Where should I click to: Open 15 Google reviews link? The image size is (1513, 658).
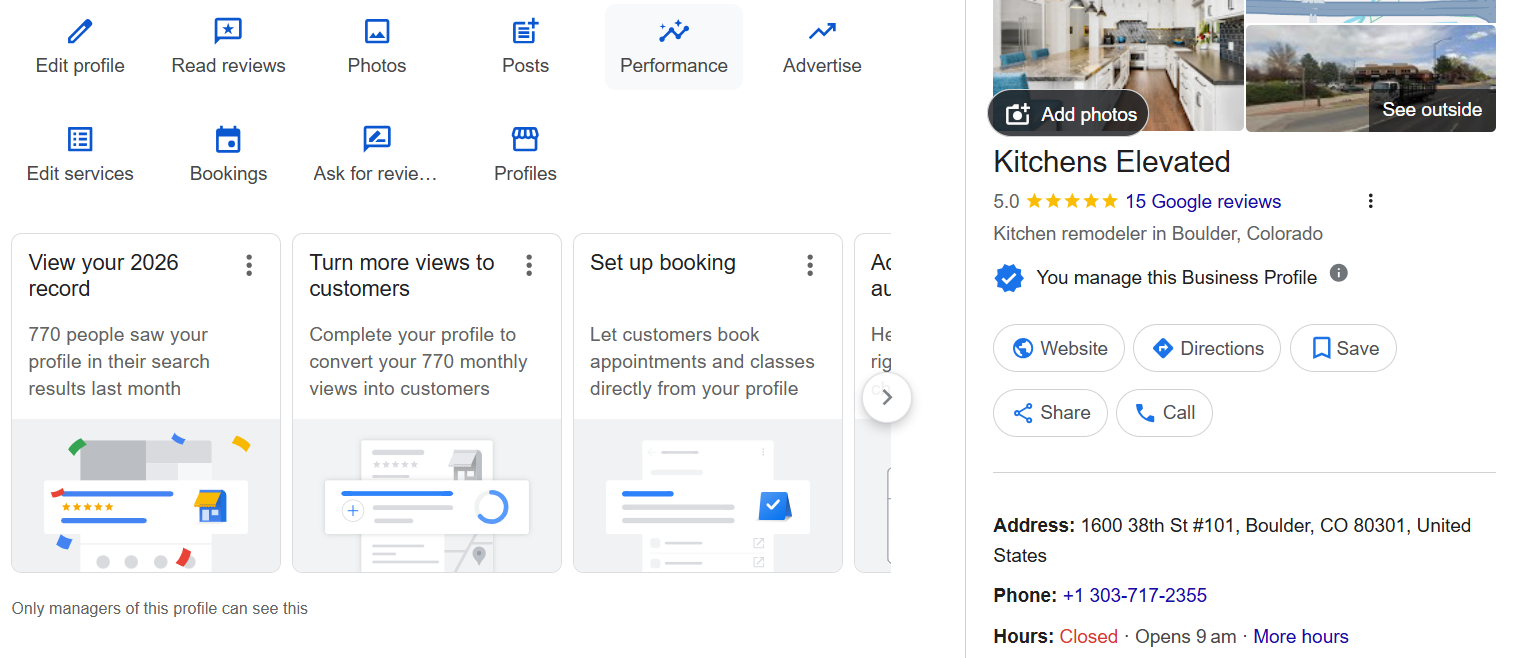click(1203, 201)
